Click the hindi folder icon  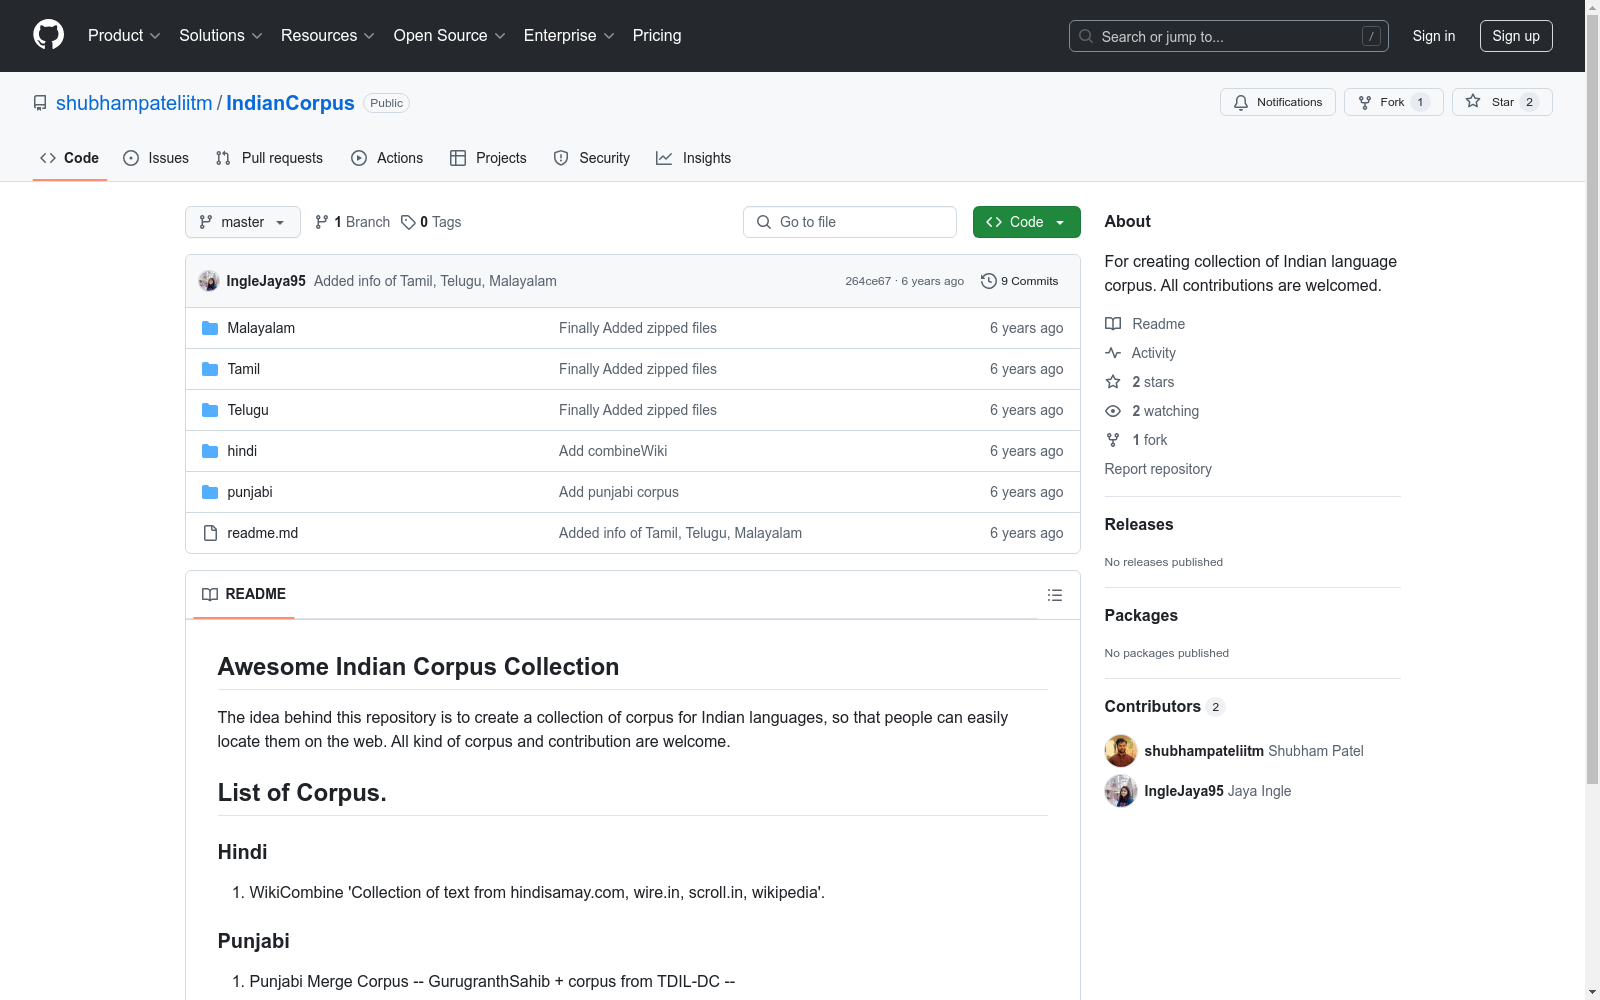click(210, 451)
